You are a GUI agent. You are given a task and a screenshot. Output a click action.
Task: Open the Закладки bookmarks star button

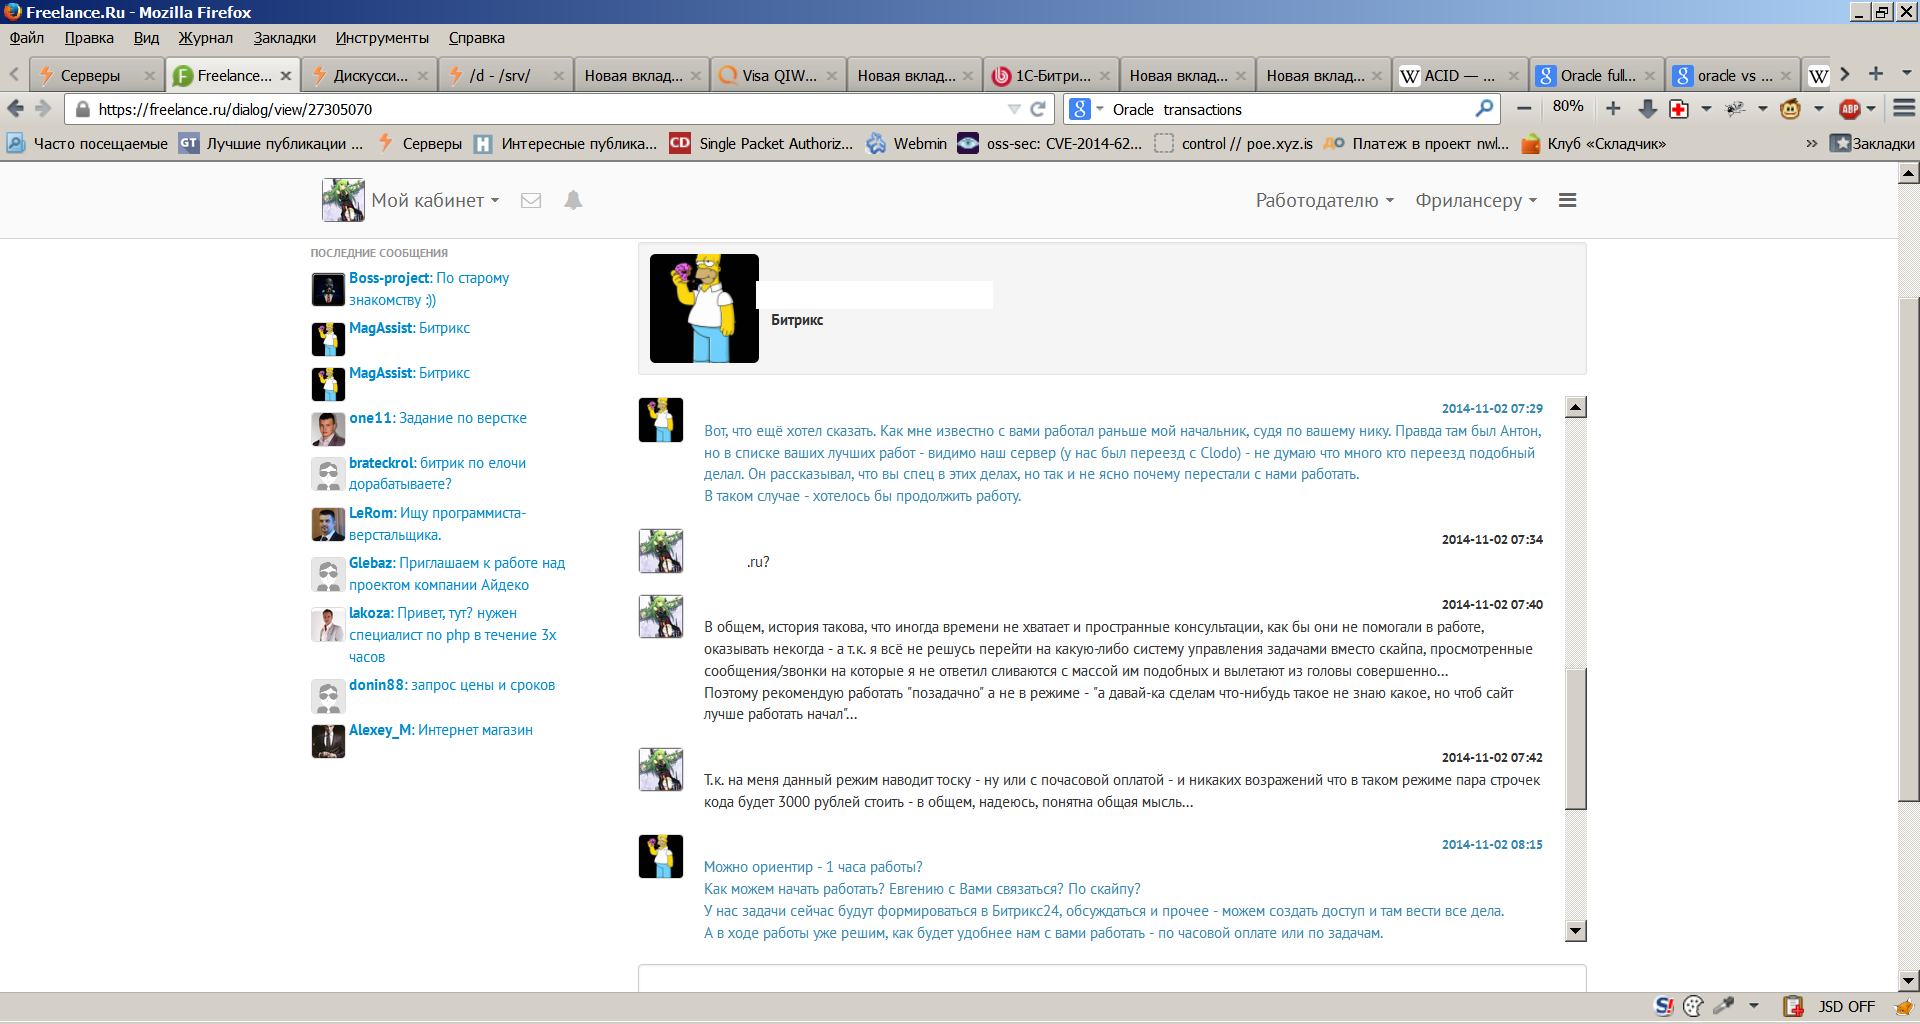pyautogui.click(x=1872, y=143)
